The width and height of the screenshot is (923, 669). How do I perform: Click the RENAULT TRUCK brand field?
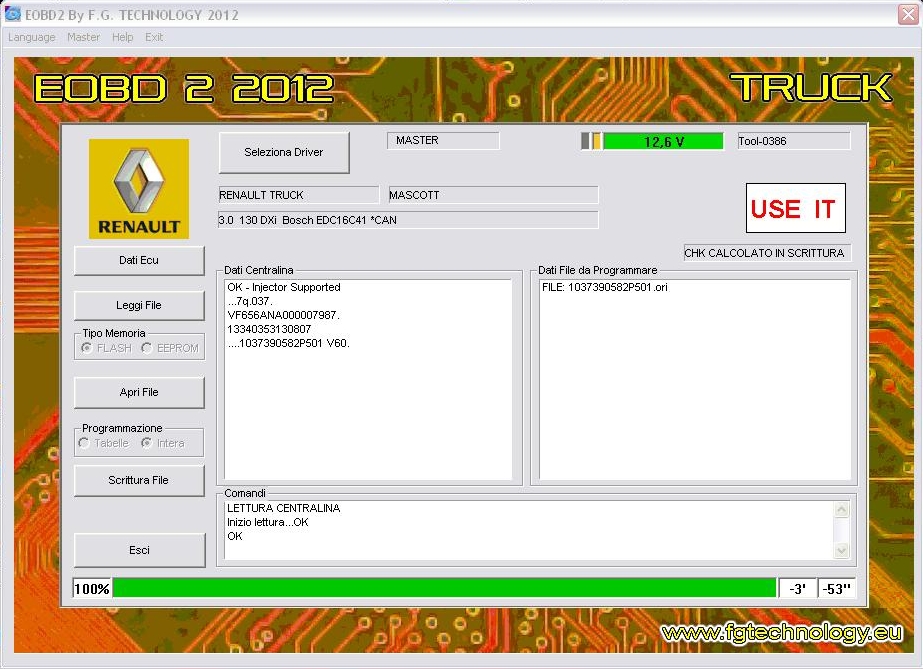pyautogui.click(x=298, y=195)
